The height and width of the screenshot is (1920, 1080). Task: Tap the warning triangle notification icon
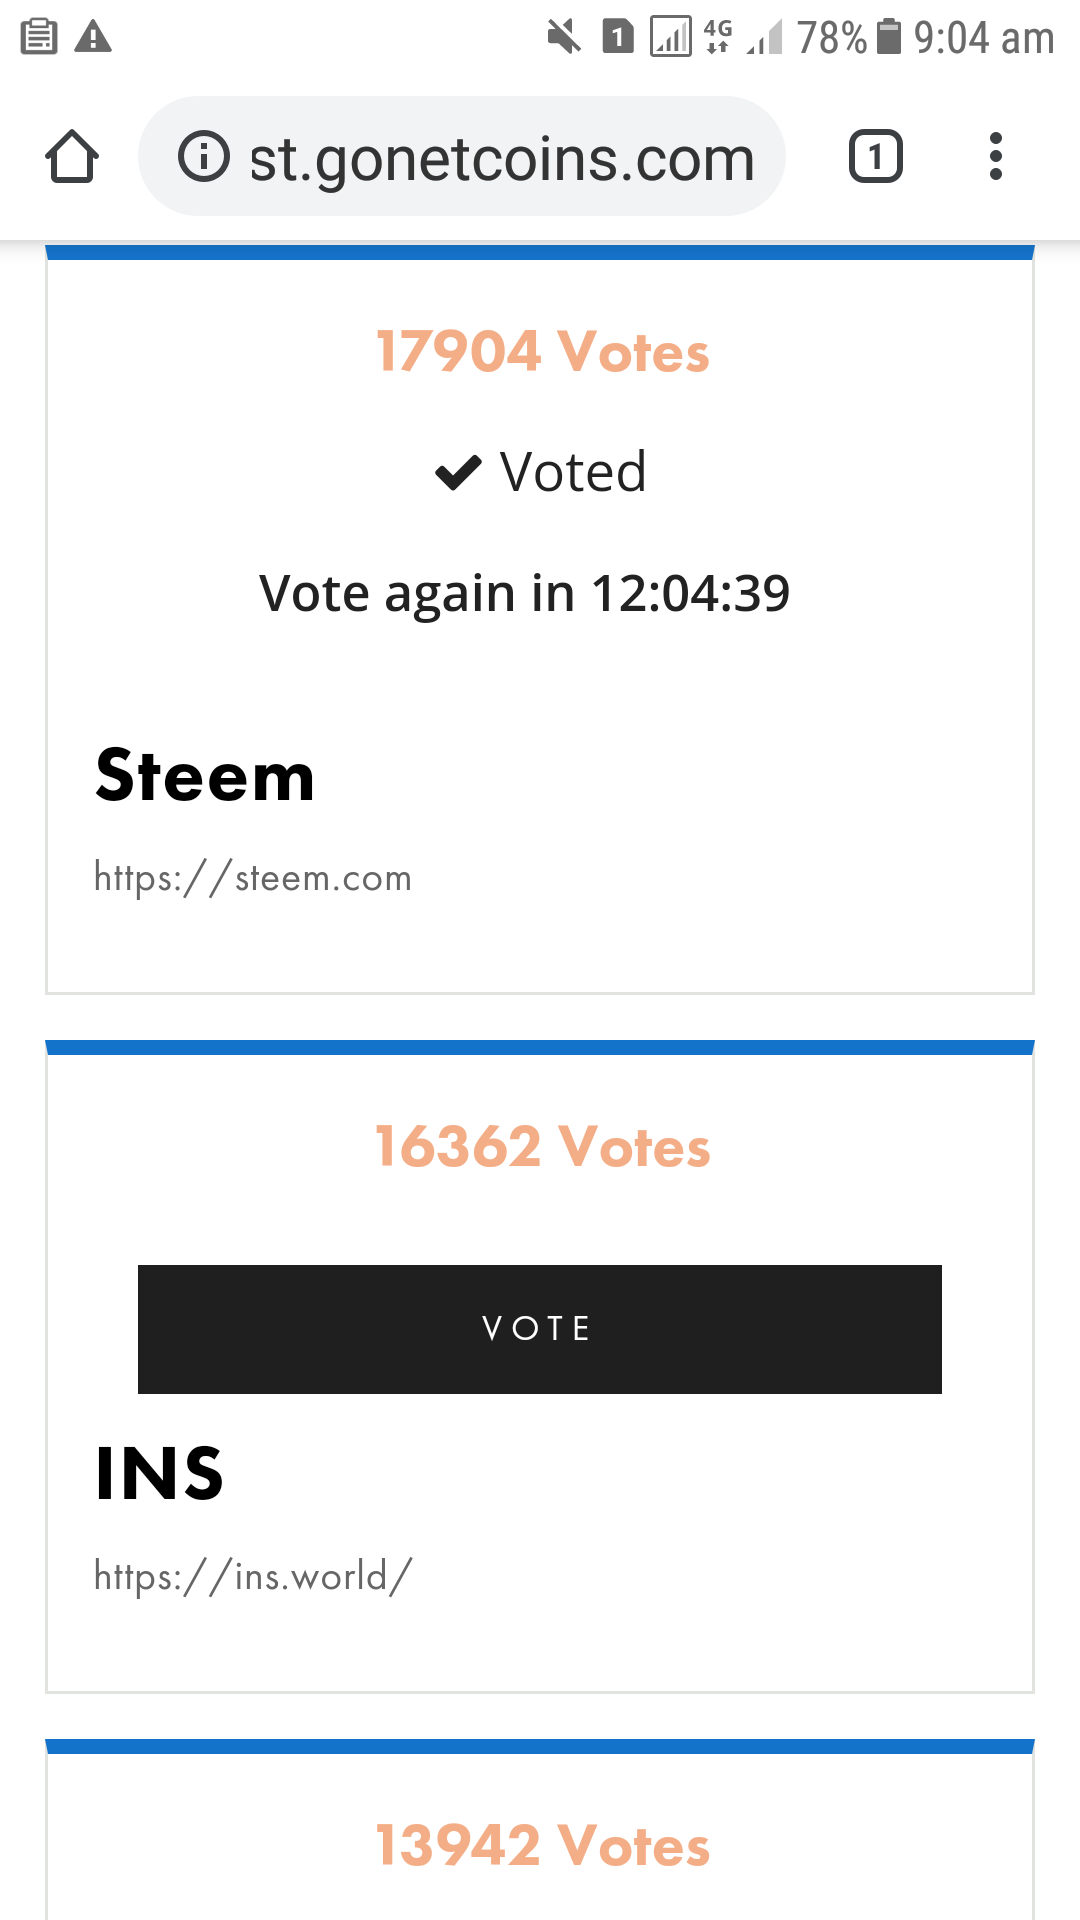tap(93, 37)
